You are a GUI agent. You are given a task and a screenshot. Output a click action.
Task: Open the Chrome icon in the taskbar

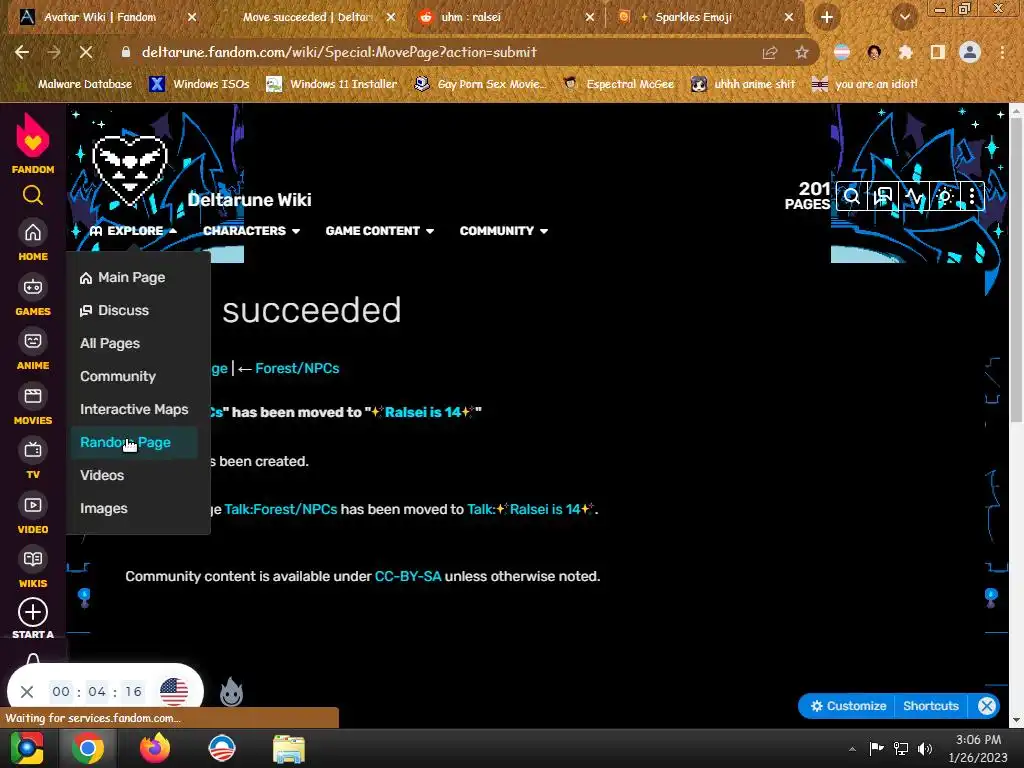pyautogui.click(x=88, y=748)
